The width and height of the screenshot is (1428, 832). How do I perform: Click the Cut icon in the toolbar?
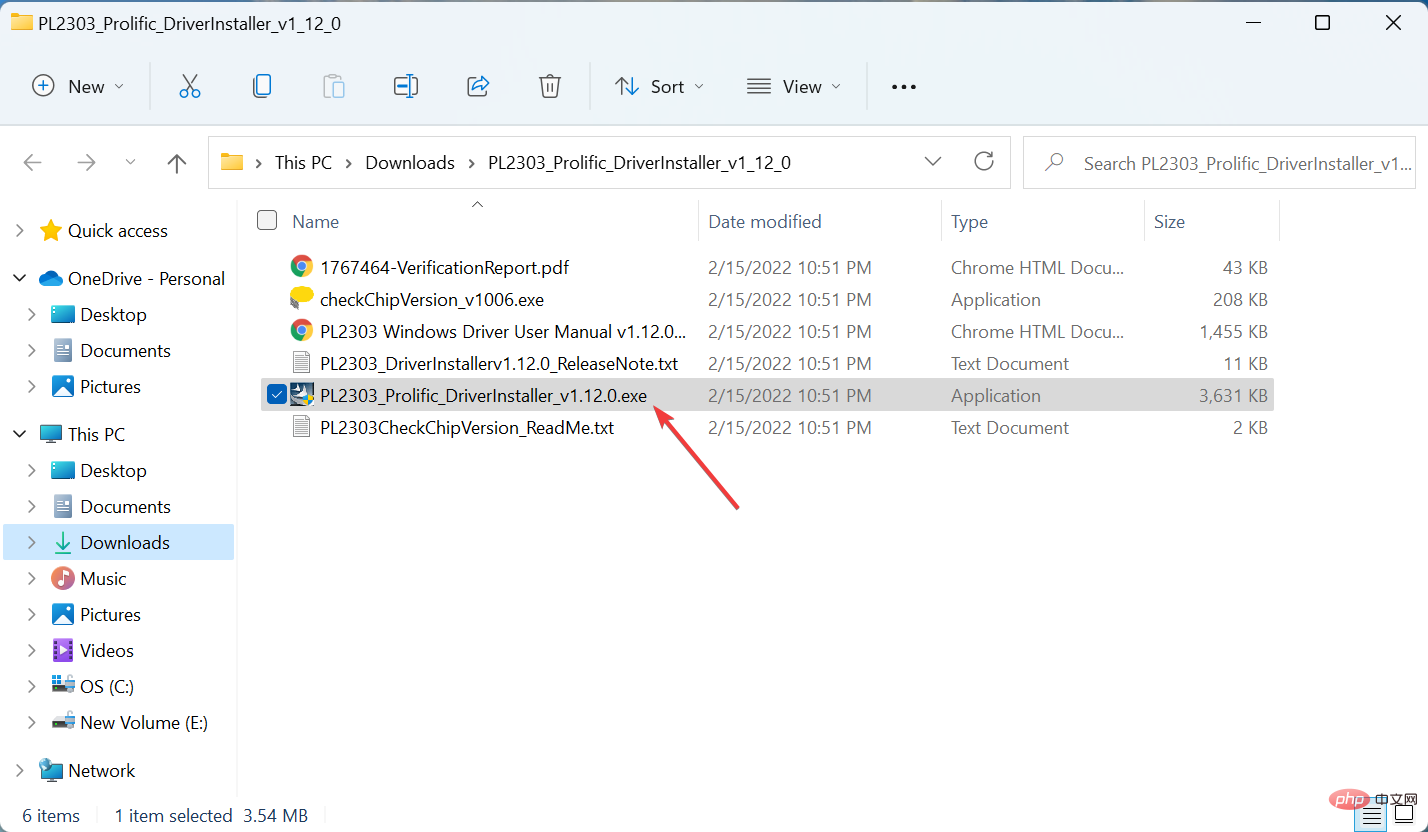(x=190, y=86)
